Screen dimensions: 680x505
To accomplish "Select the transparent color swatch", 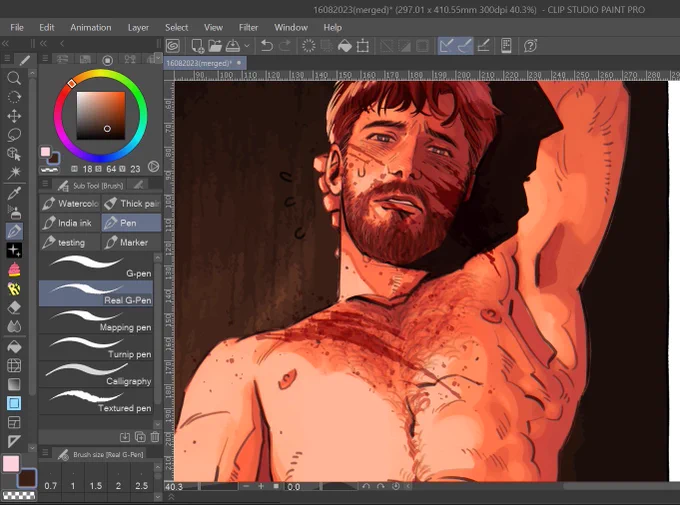I will (19, 495).
